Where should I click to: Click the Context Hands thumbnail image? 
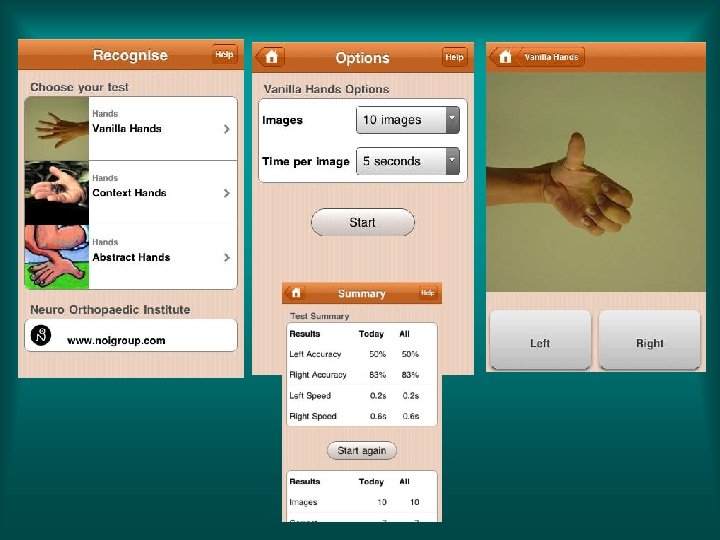pos(57,193)
